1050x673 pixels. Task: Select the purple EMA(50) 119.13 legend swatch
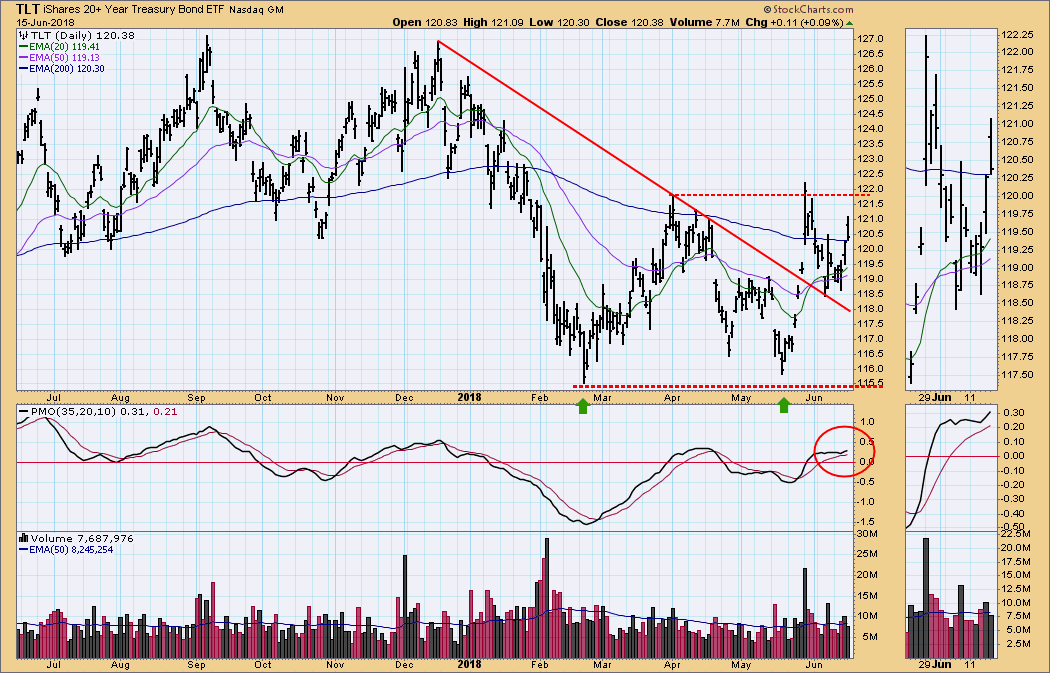pyautogui.click(x=23, y=58)
